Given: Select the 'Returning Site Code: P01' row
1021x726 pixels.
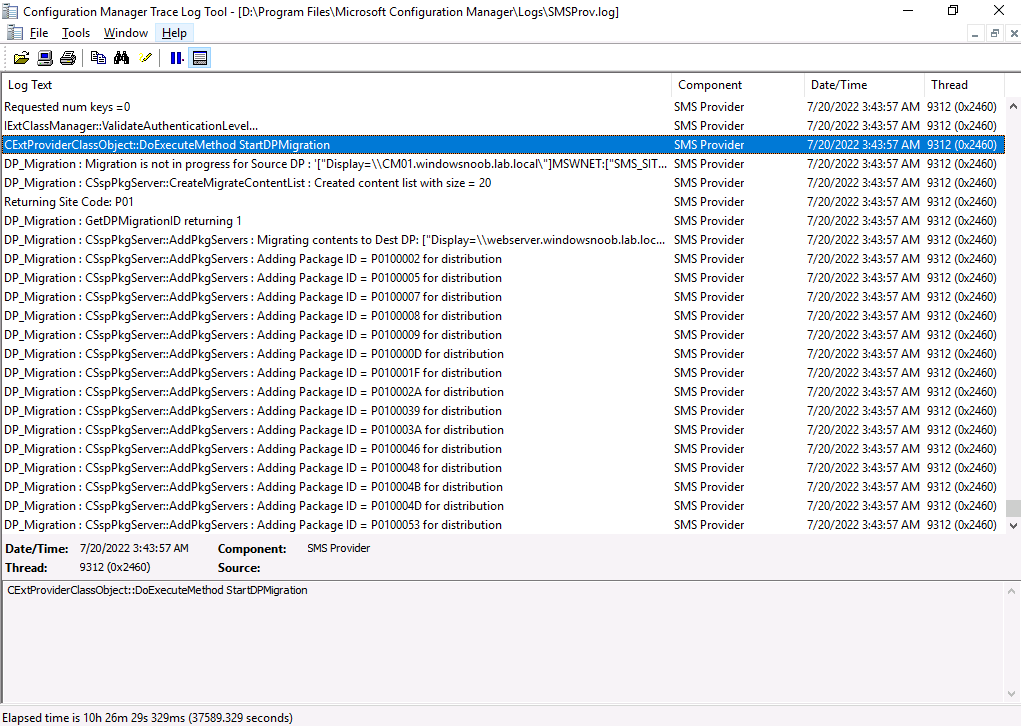Looking at the screenshot, I should (503, 202).
